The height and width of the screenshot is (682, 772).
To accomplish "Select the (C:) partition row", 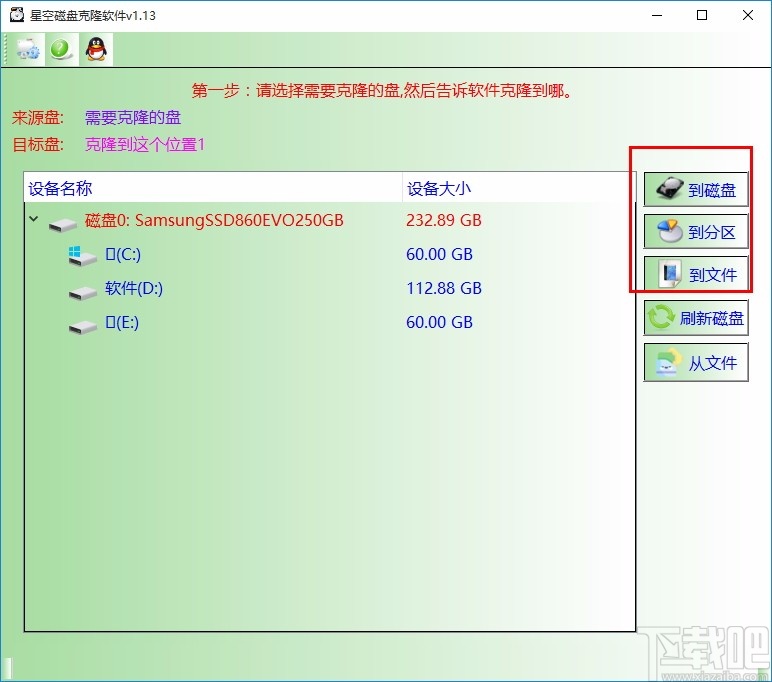I will [x=329, y=254].
